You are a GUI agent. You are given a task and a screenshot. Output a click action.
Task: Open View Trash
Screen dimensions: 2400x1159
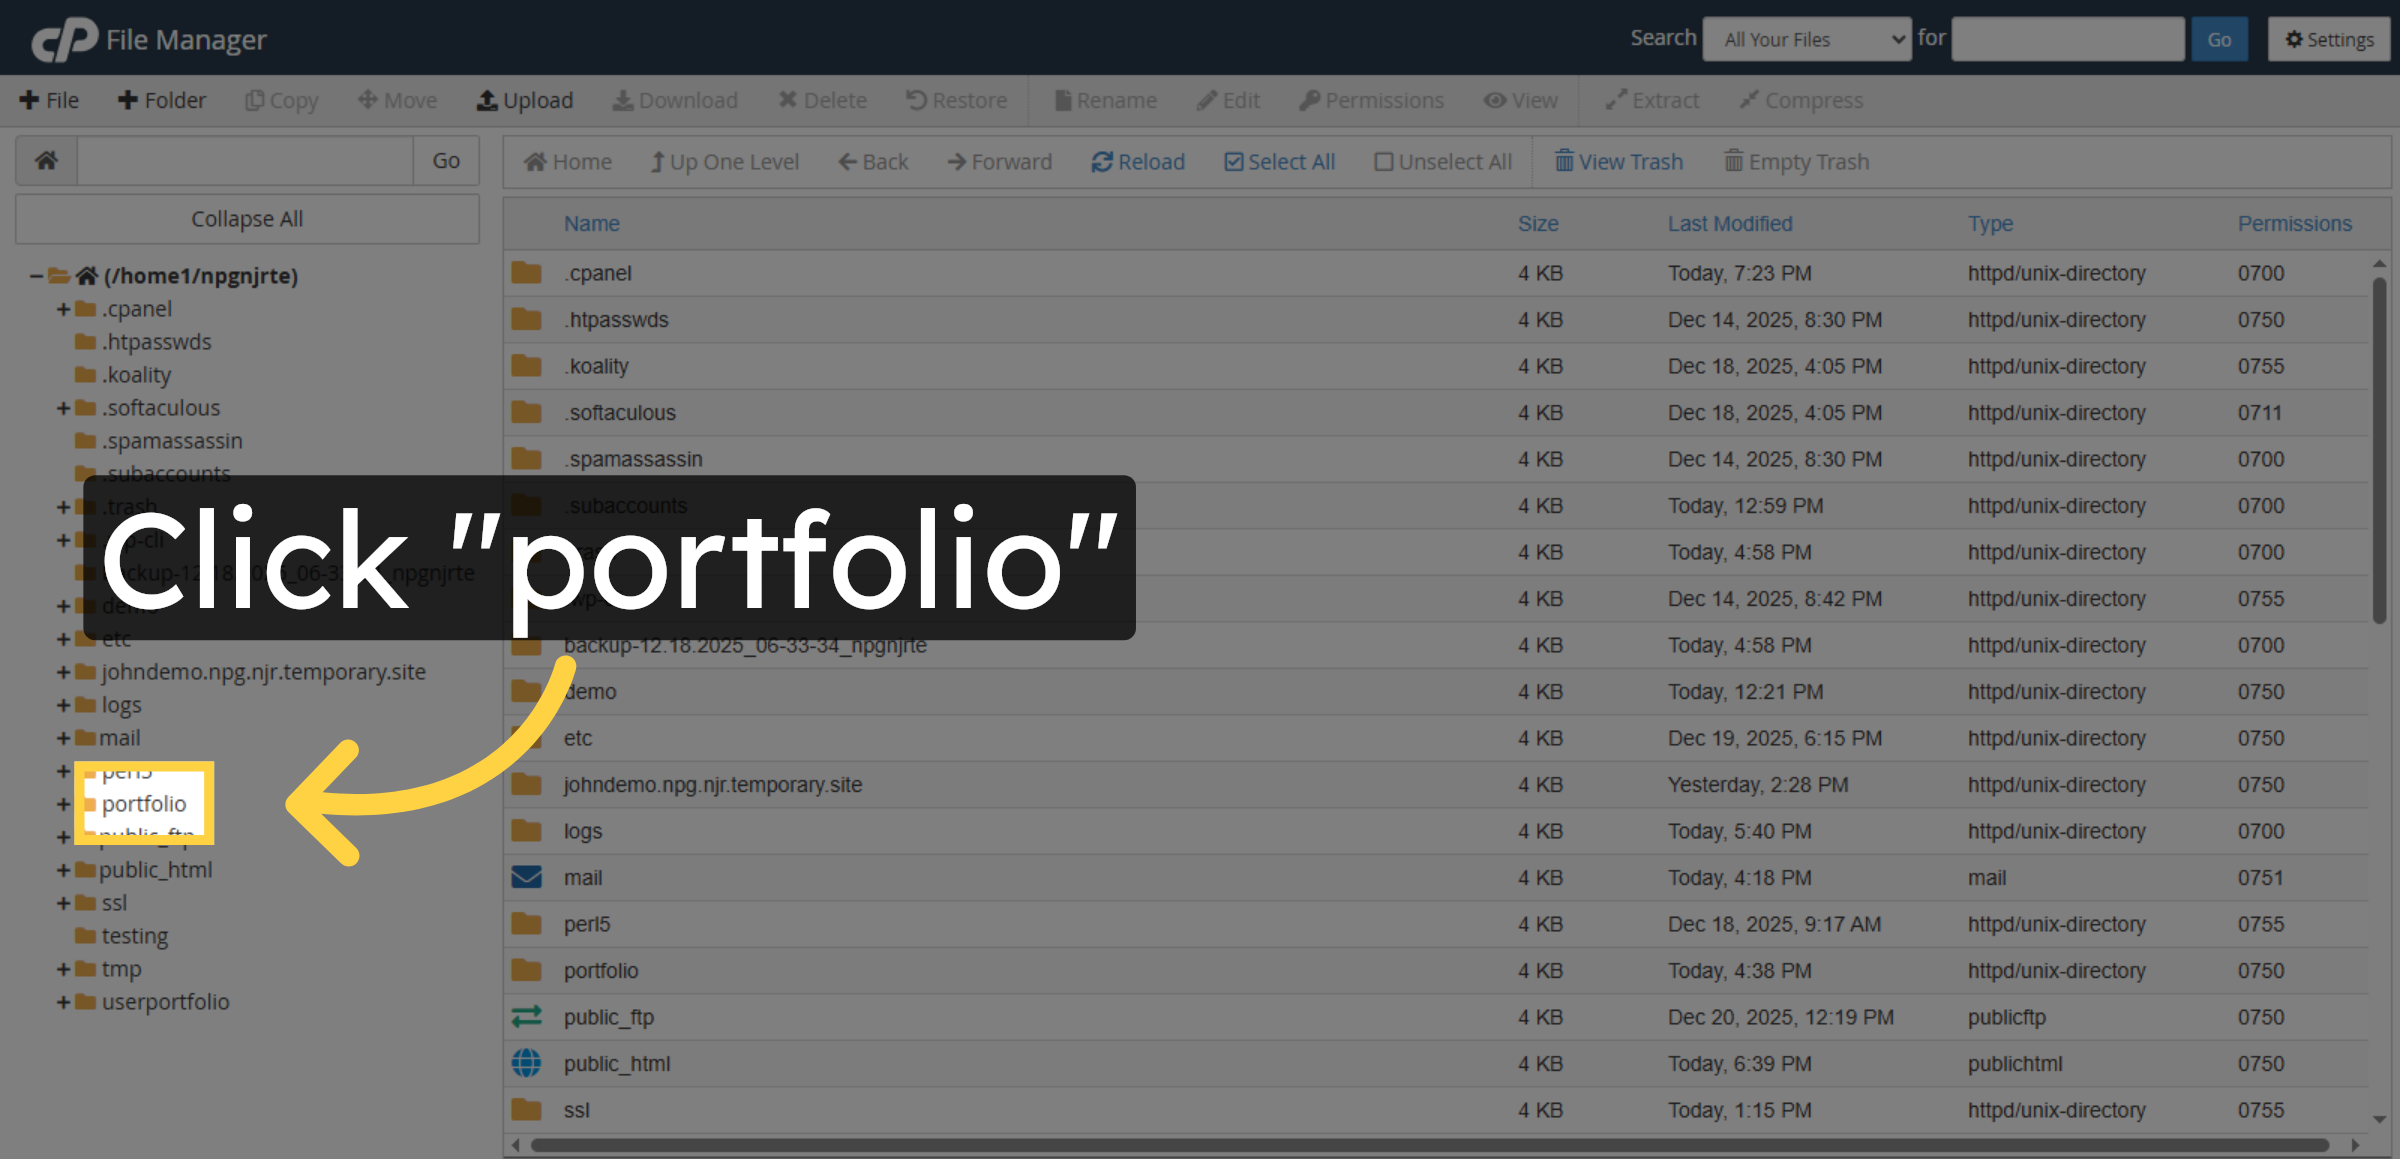pos(1619,161)
